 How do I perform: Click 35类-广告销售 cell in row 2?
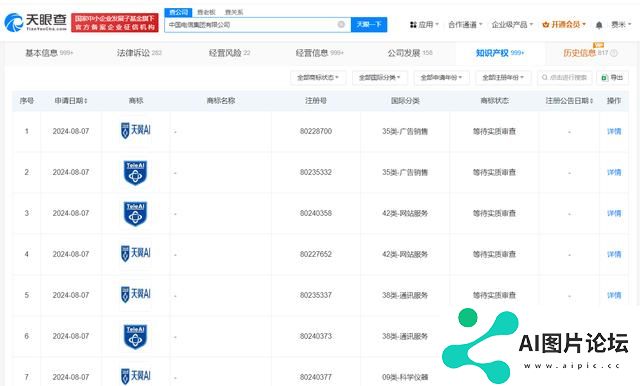click(405, 172)
